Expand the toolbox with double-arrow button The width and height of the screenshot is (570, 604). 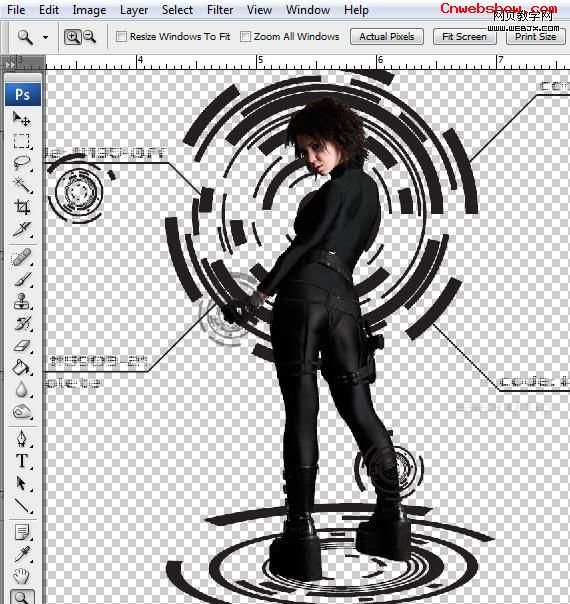[10, 64]
